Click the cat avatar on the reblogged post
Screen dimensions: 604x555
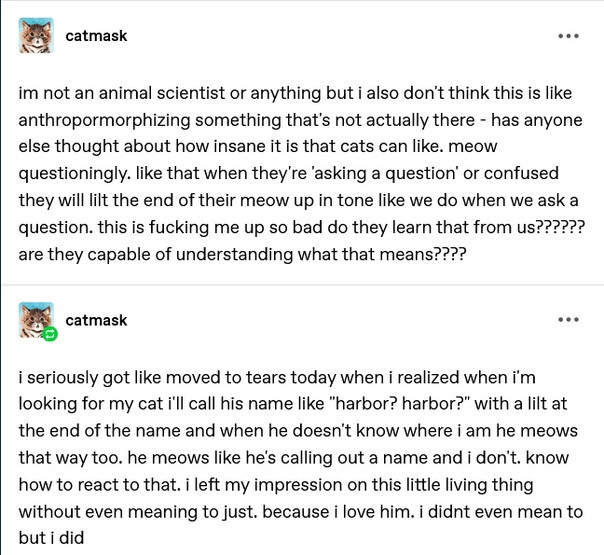coord(36,320)
